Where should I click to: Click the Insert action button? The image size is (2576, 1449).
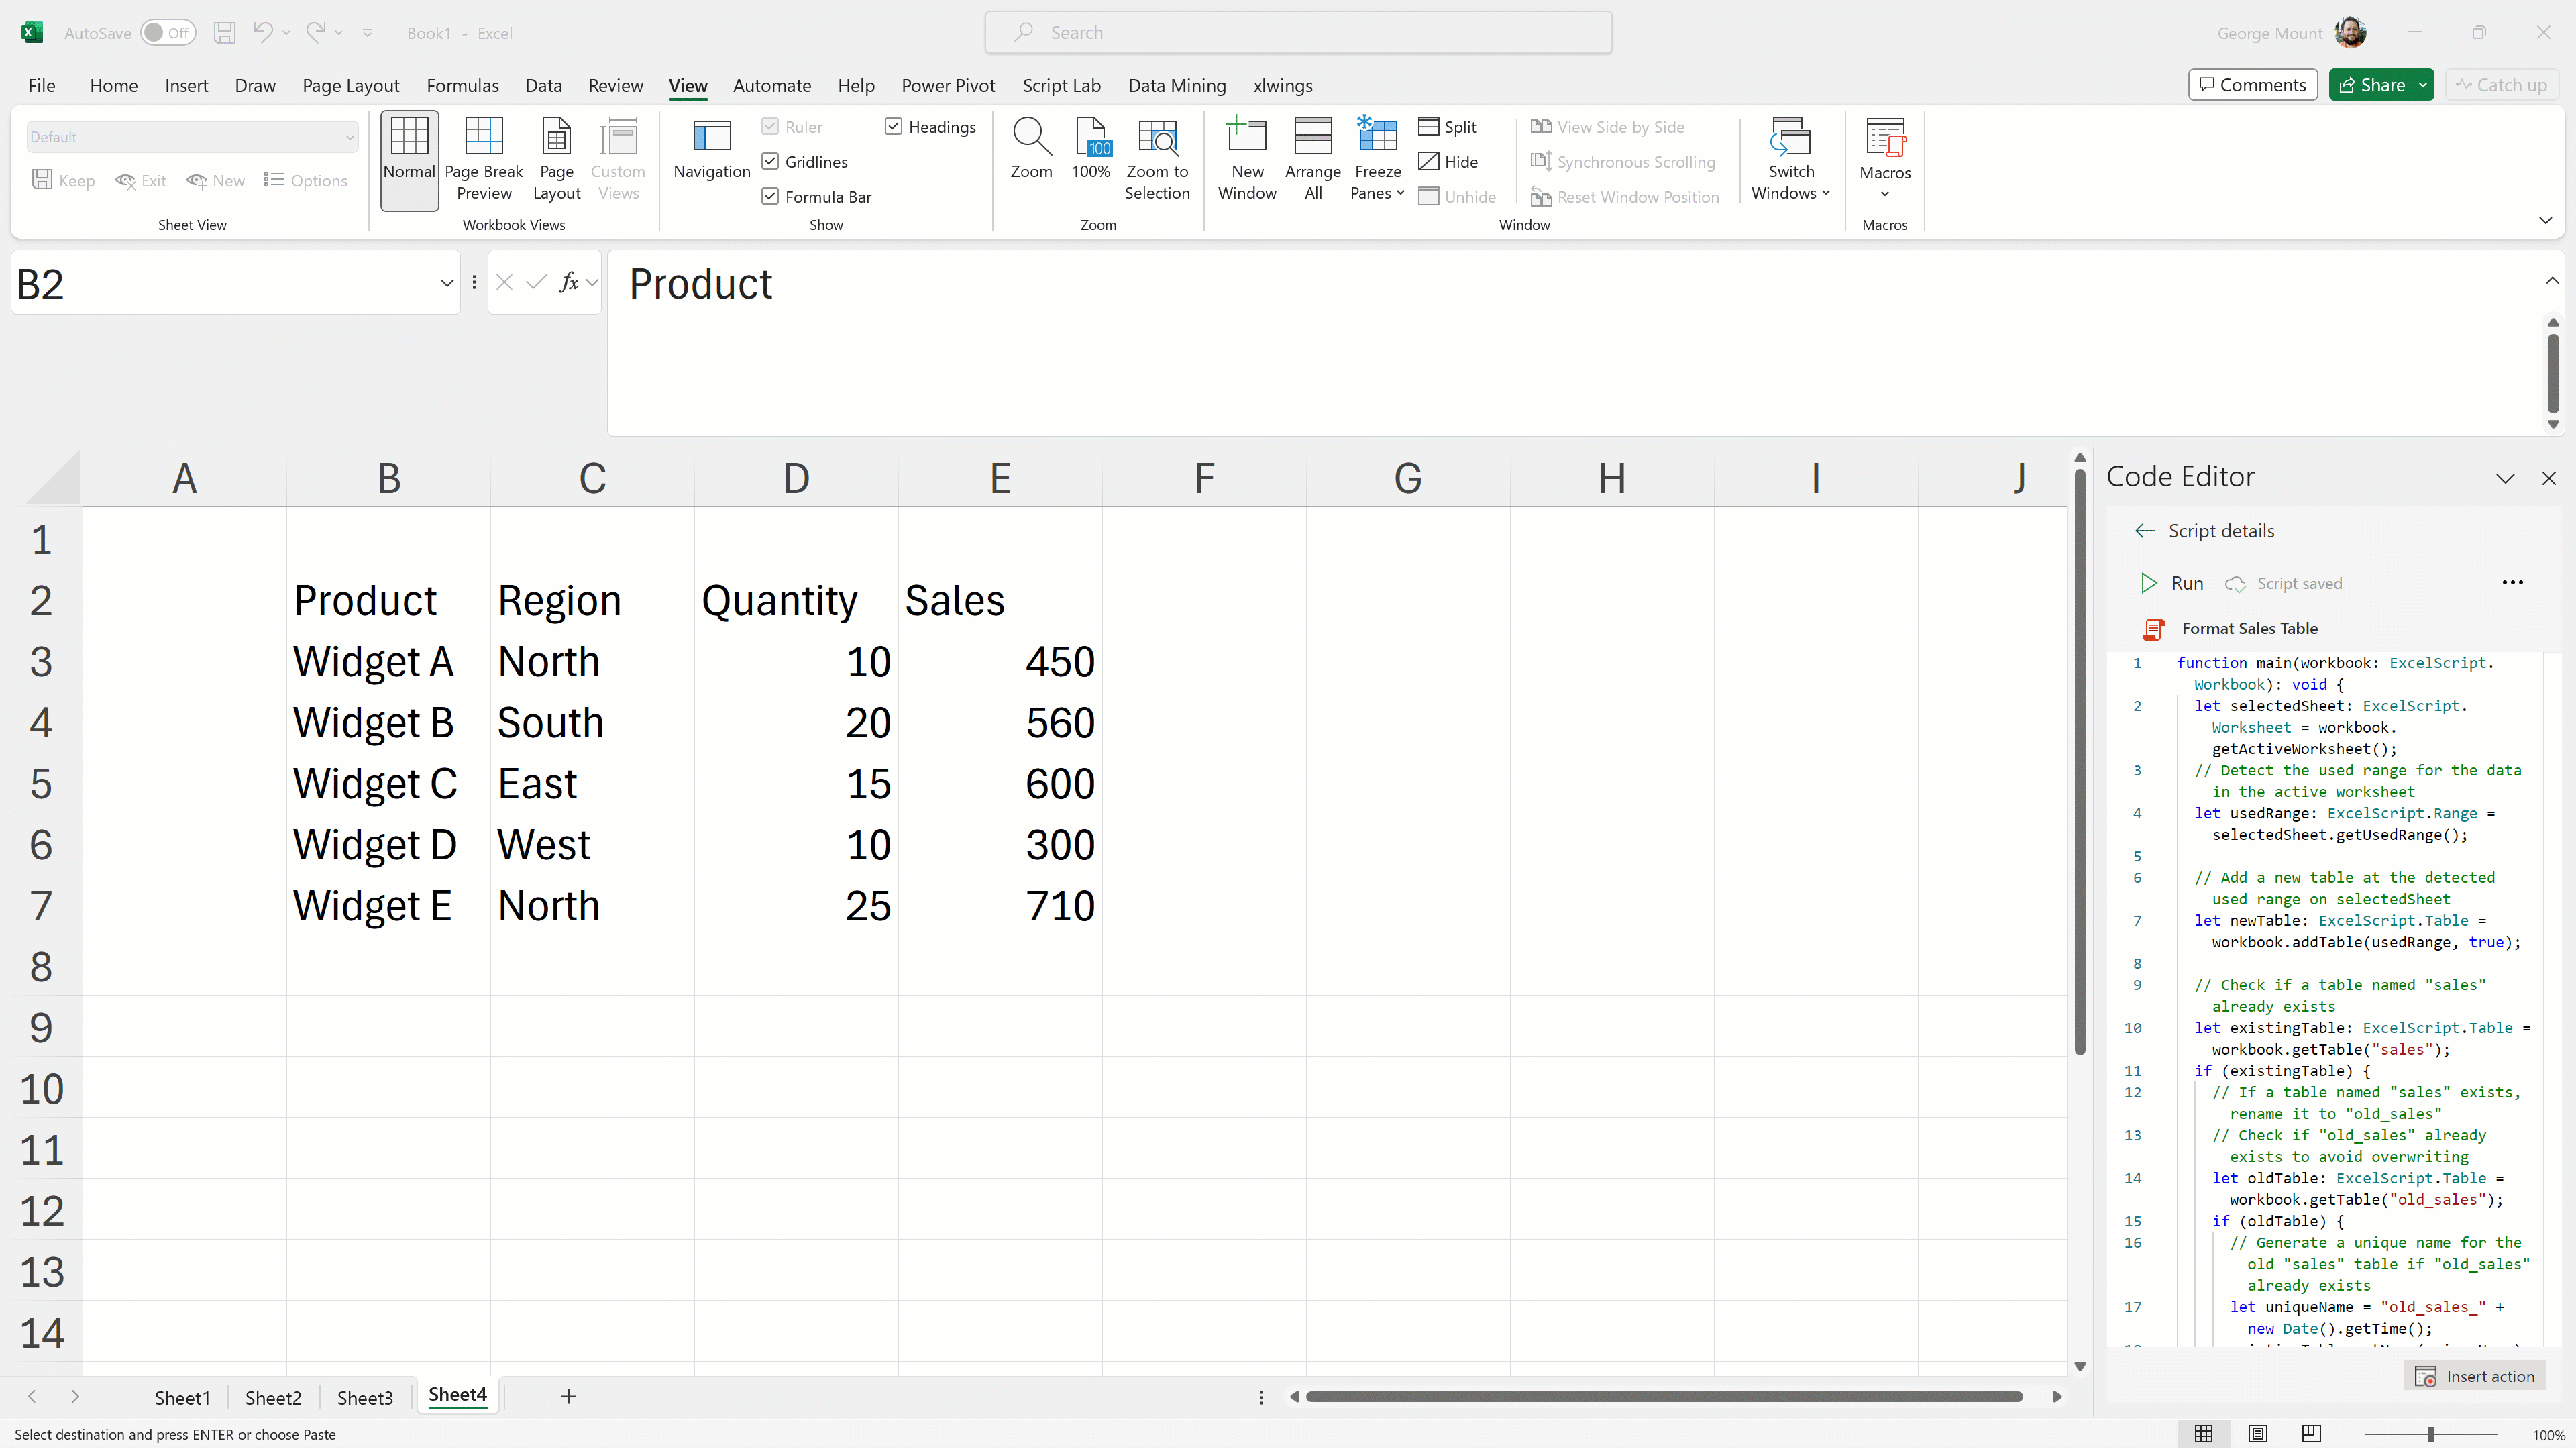coord(2475,1376)
